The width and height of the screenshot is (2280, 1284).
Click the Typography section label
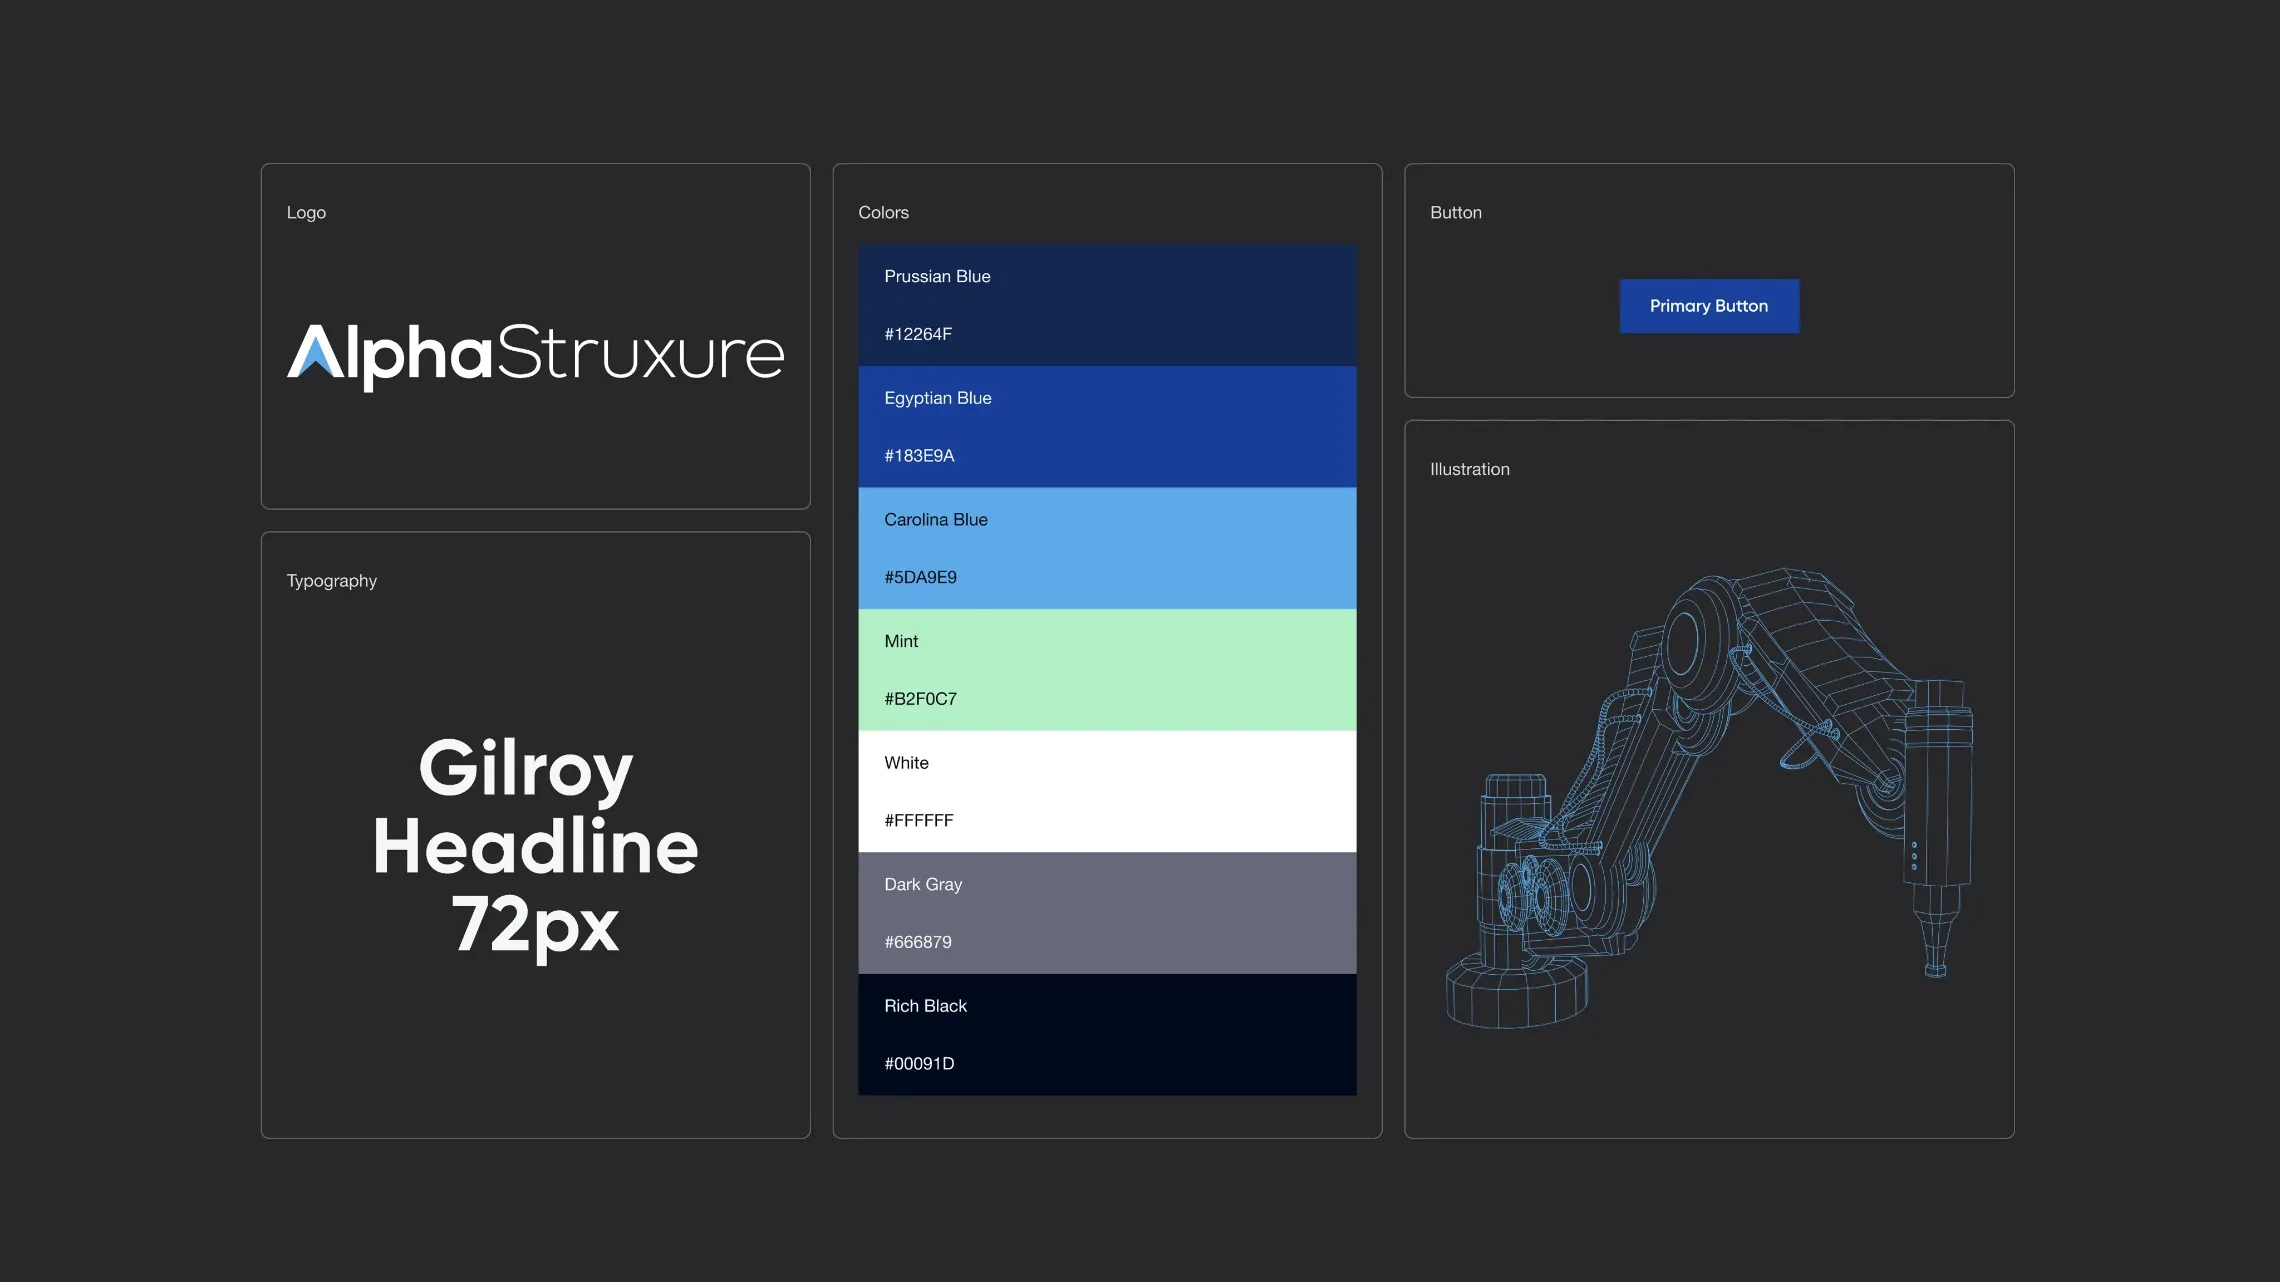[x=332, y=581]
